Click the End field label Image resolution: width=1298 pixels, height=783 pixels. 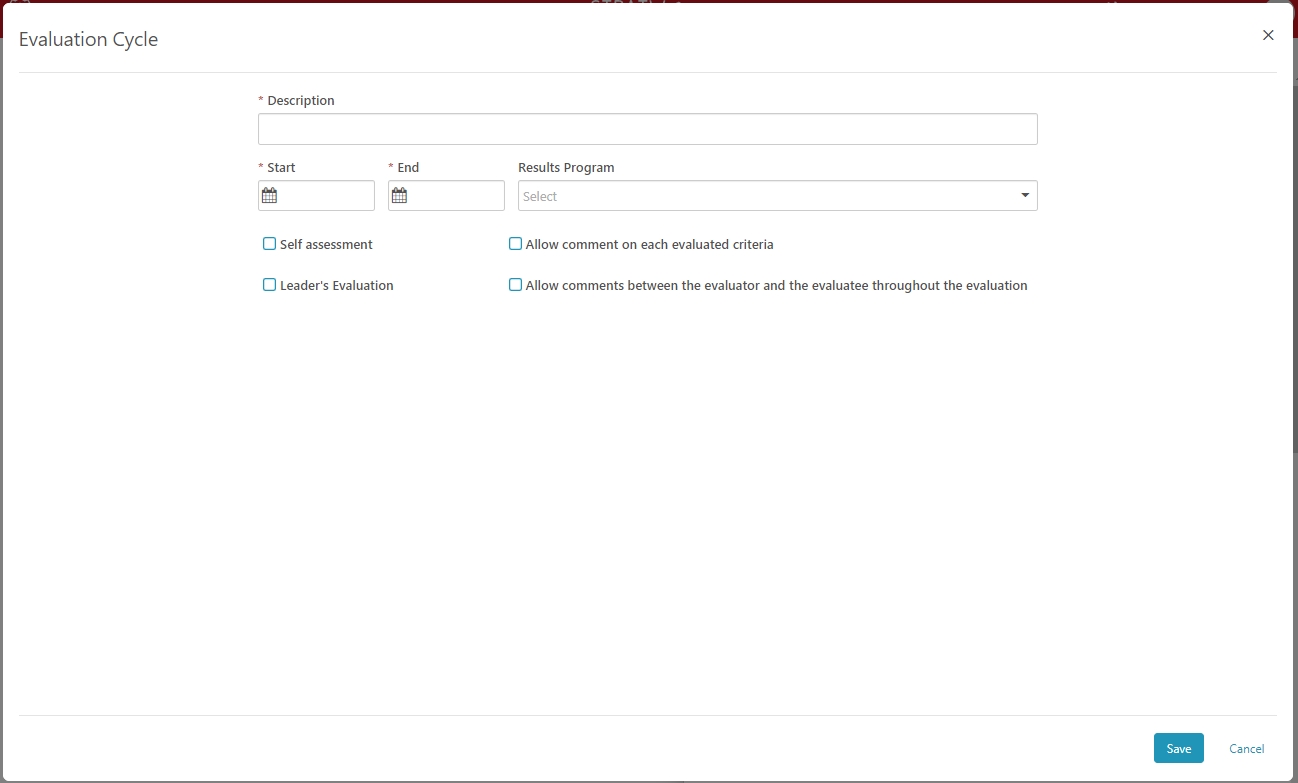coord(408,168)
